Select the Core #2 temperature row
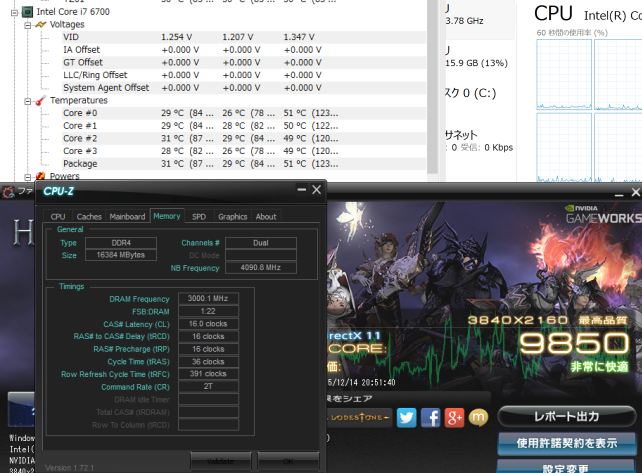Viewport: 642px width, 473px height. tap(243, 139)
